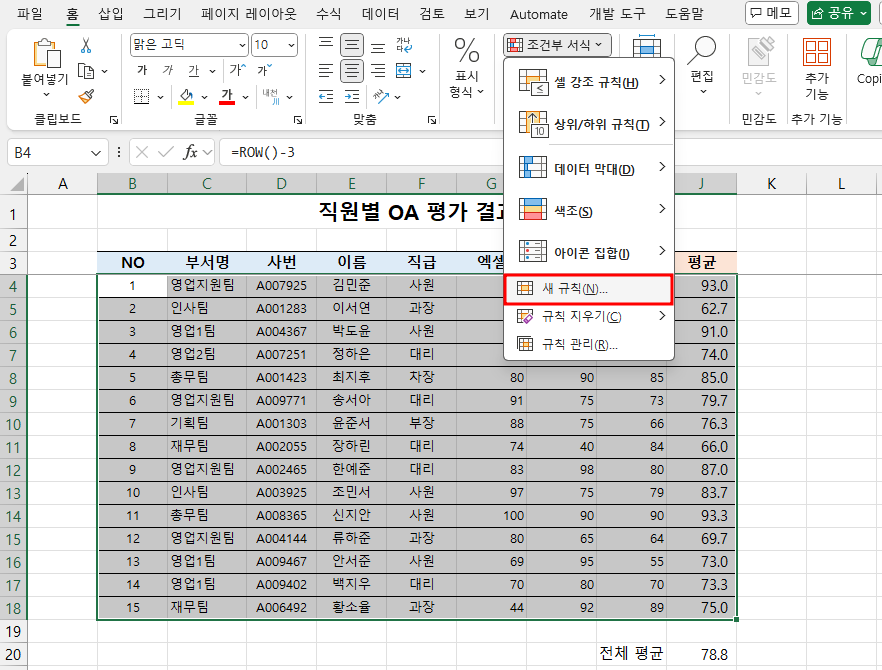Open Highlight Cells Rules submenu

tap(589, 82)
